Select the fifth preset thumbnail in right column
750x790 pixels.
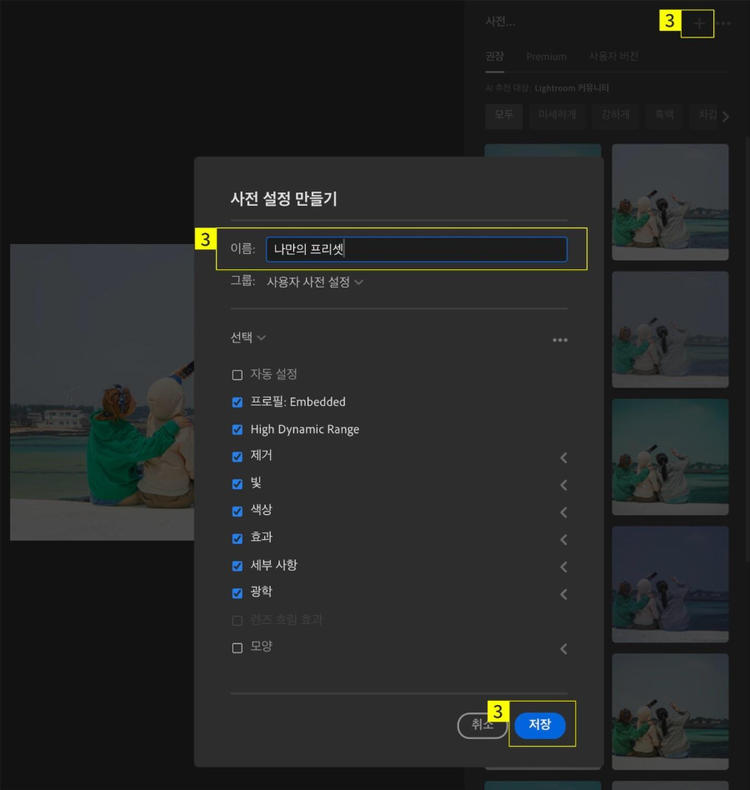tap(670, 712)
